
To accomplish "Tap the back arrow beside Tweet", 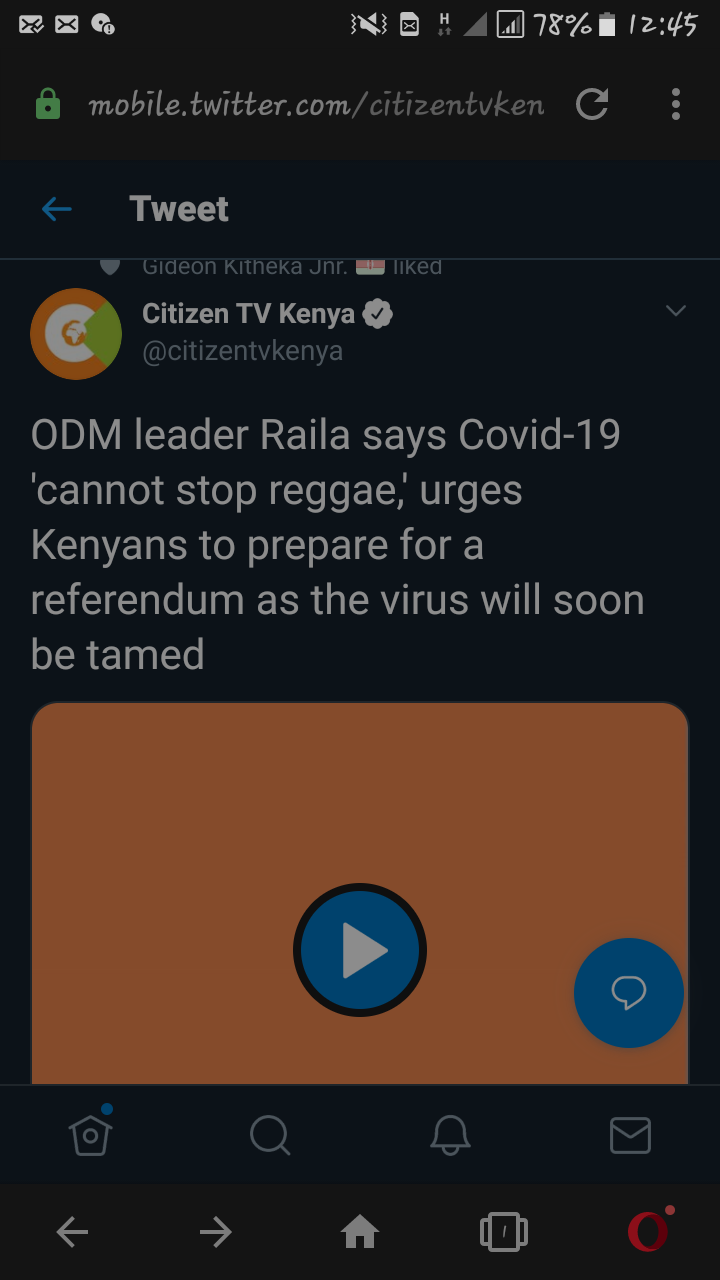I will [x=57, y=209].
